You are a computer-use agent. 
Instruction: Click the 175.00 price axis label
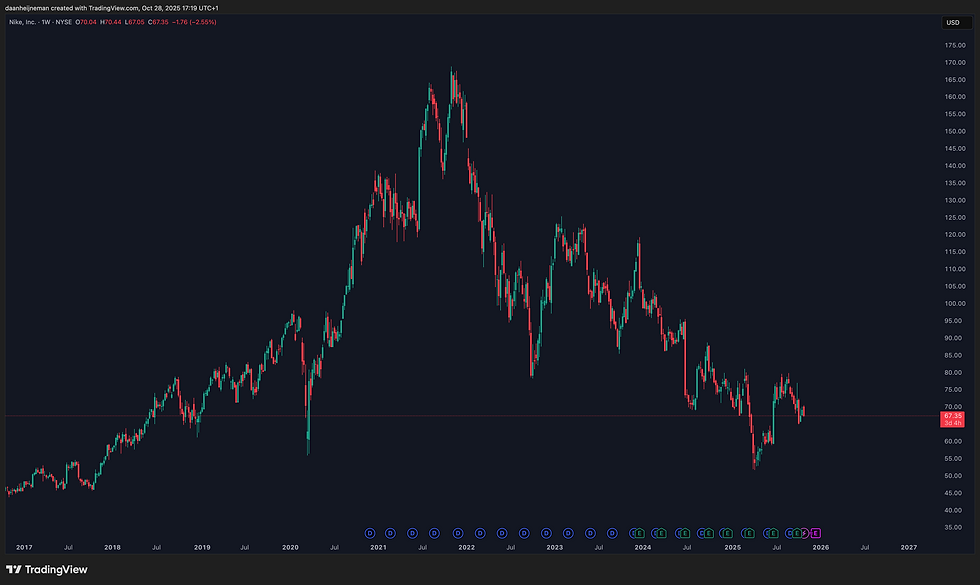[x=955, y=46]
